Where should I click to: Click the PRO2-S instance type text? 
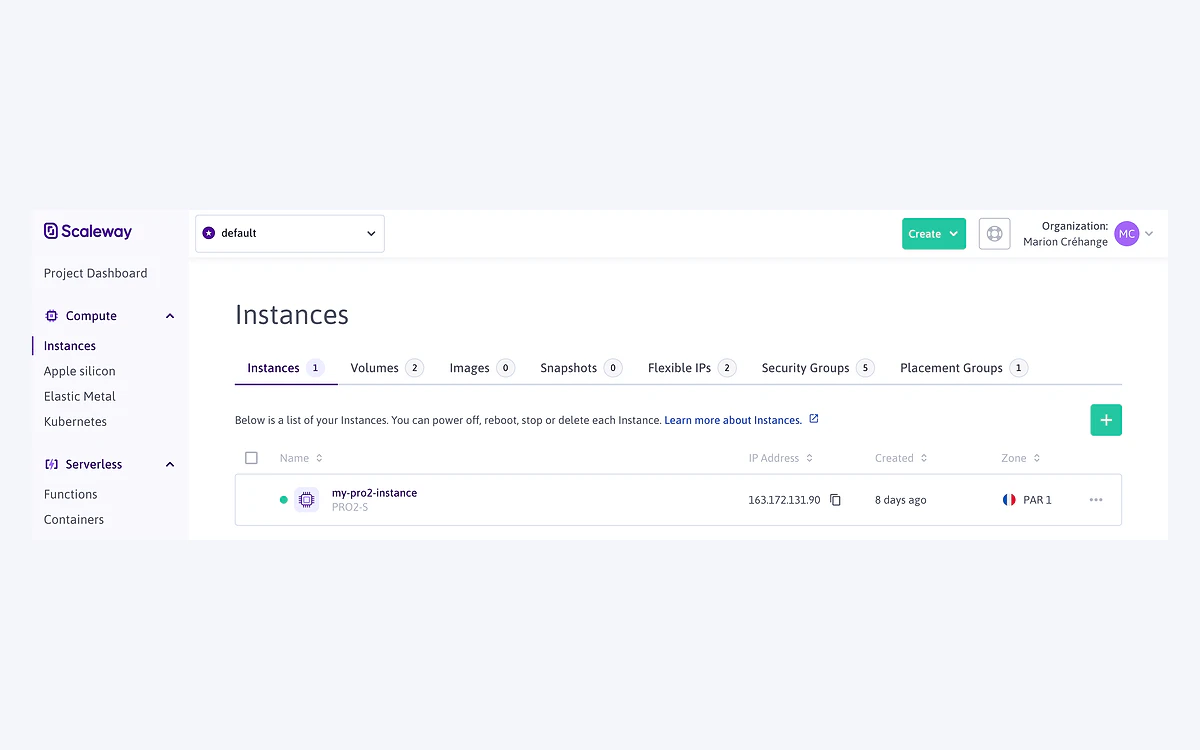(350, 507)
